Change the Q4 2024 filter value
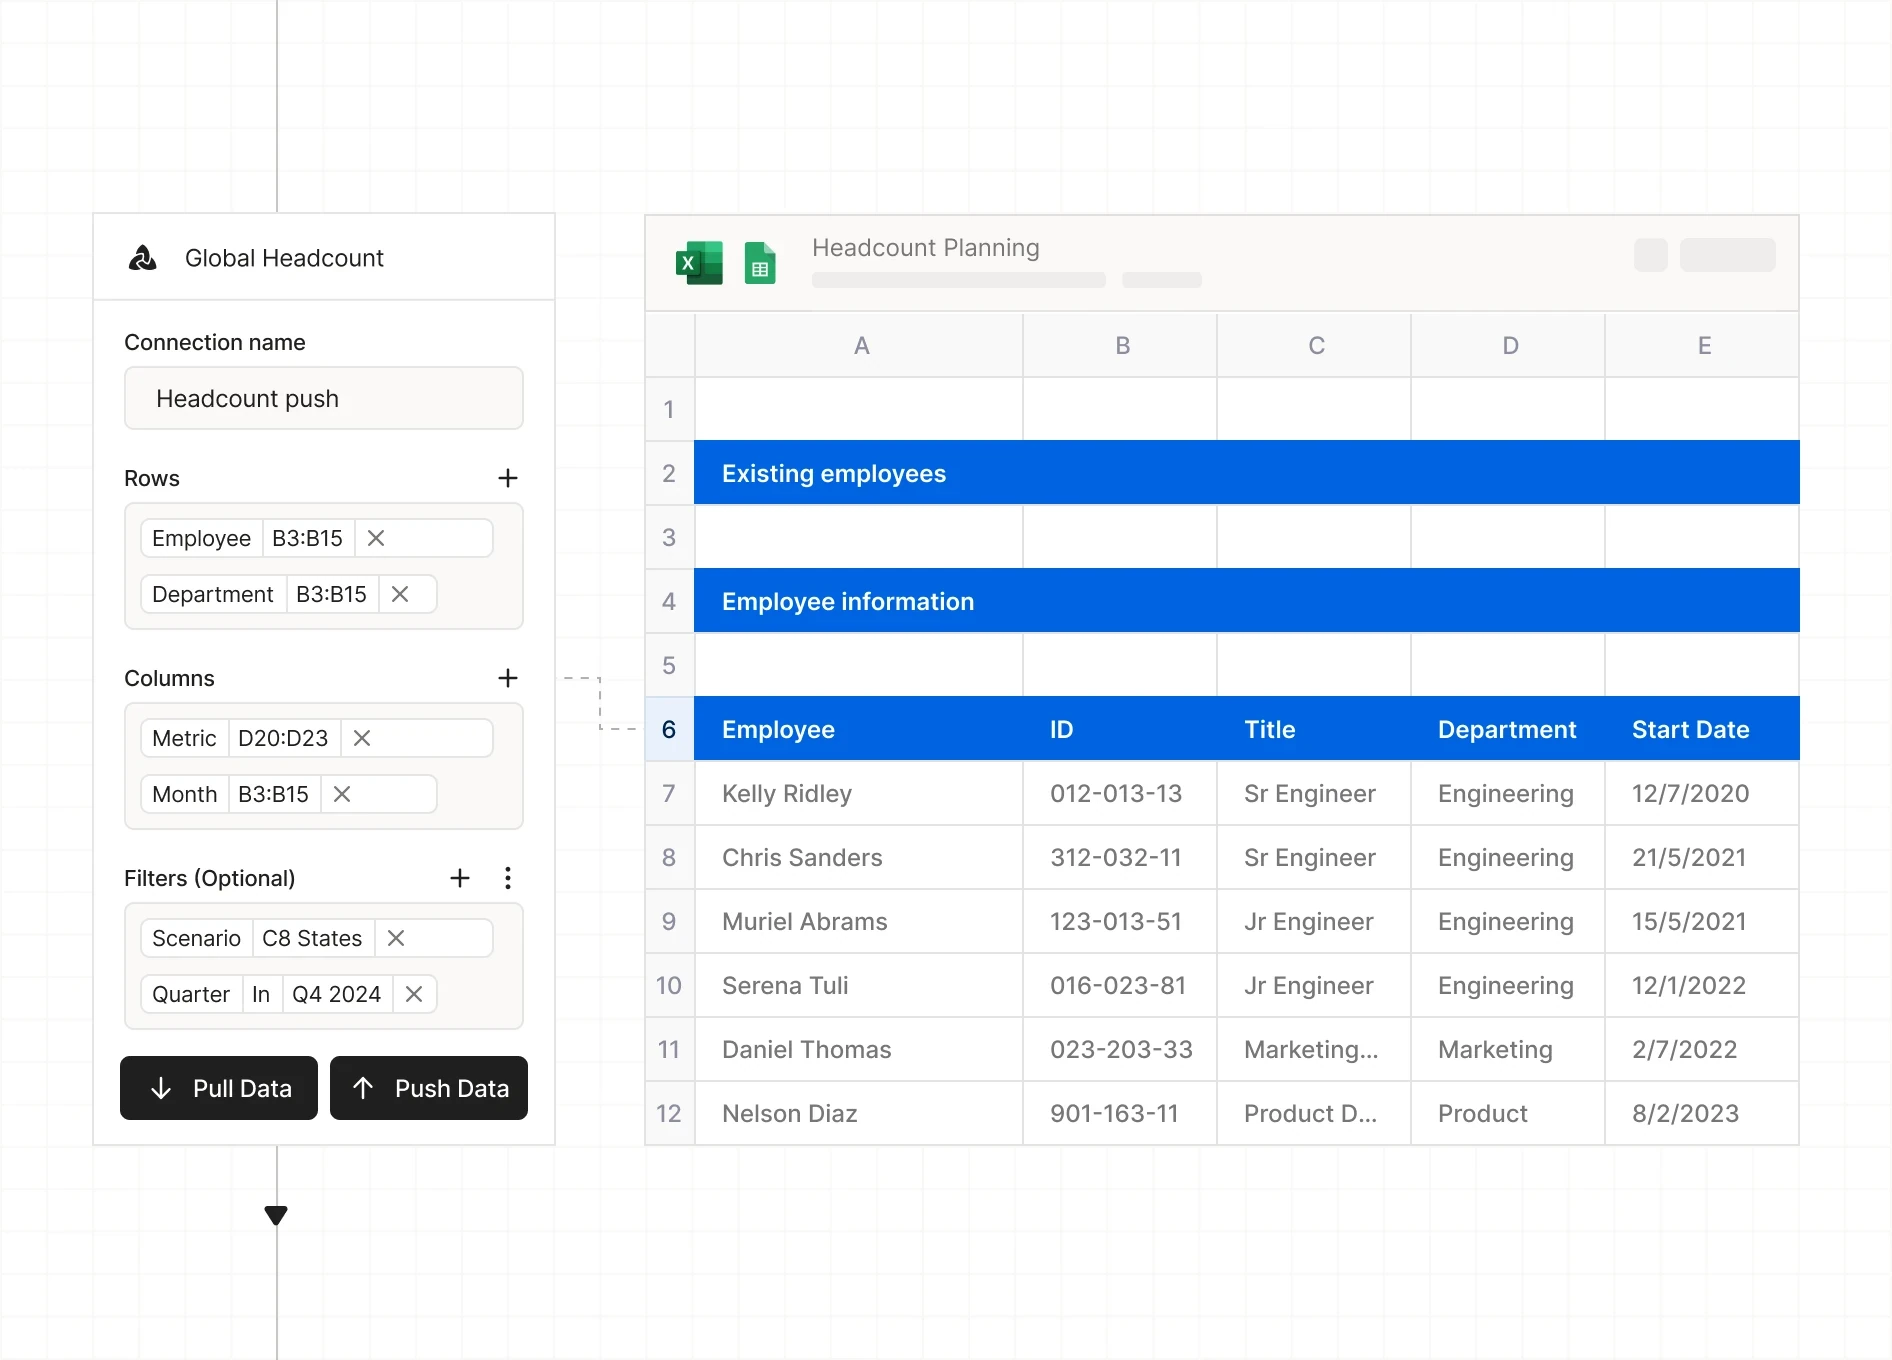 pyautogui.click(x=336, y=994)
